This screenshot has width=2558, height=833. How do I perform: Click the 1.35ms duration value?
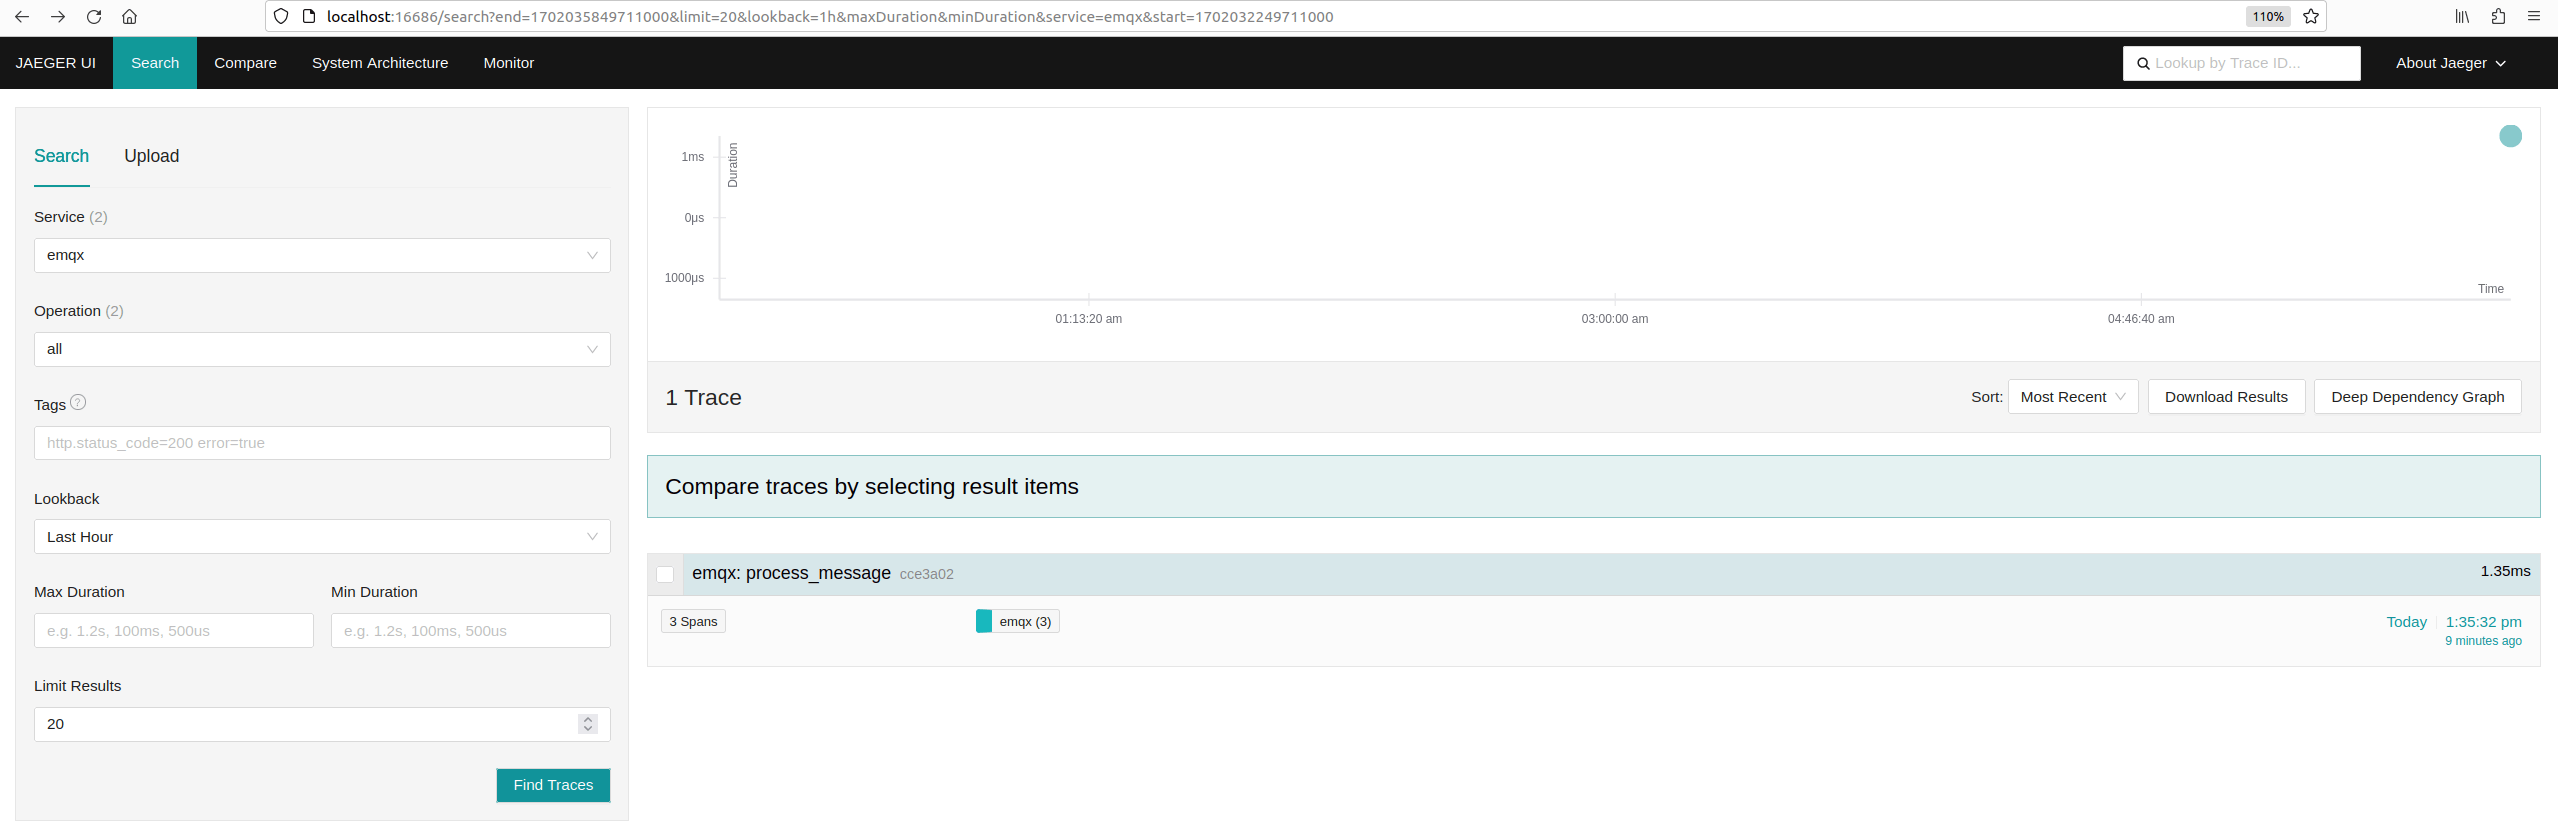coord(2505,571)
